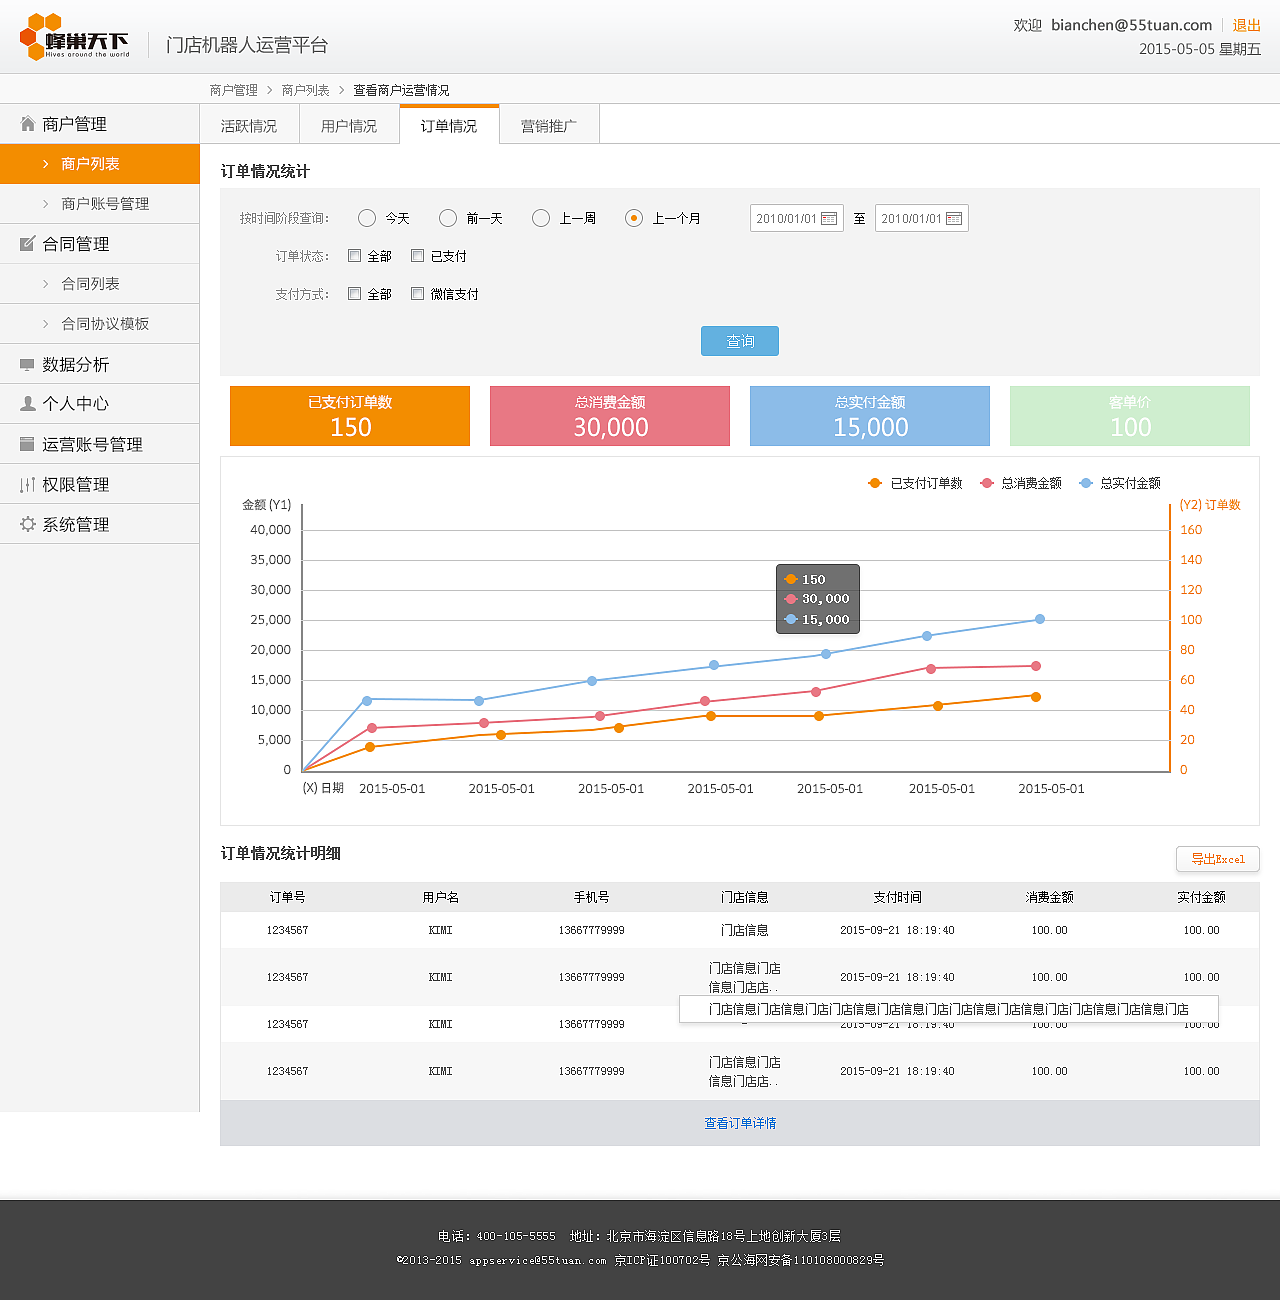
Task: Click the 导出Excel button
Action: coord(1218,859)
